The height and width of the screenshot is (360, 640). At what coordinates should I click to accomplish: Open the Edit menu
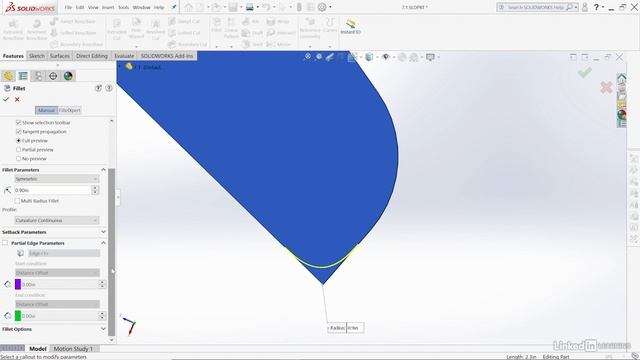80,7
